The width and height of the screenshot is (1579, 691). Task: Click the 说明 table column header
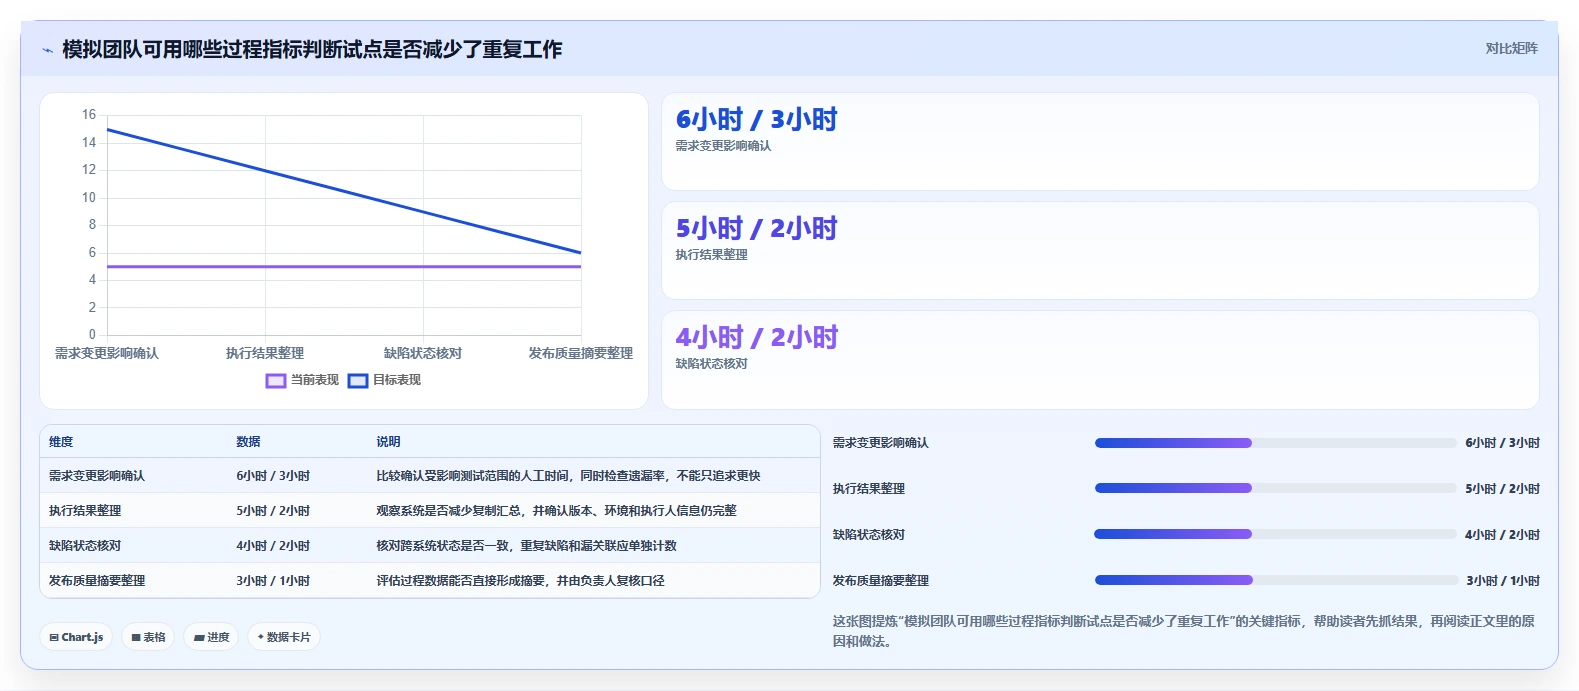tap(388, 442)
